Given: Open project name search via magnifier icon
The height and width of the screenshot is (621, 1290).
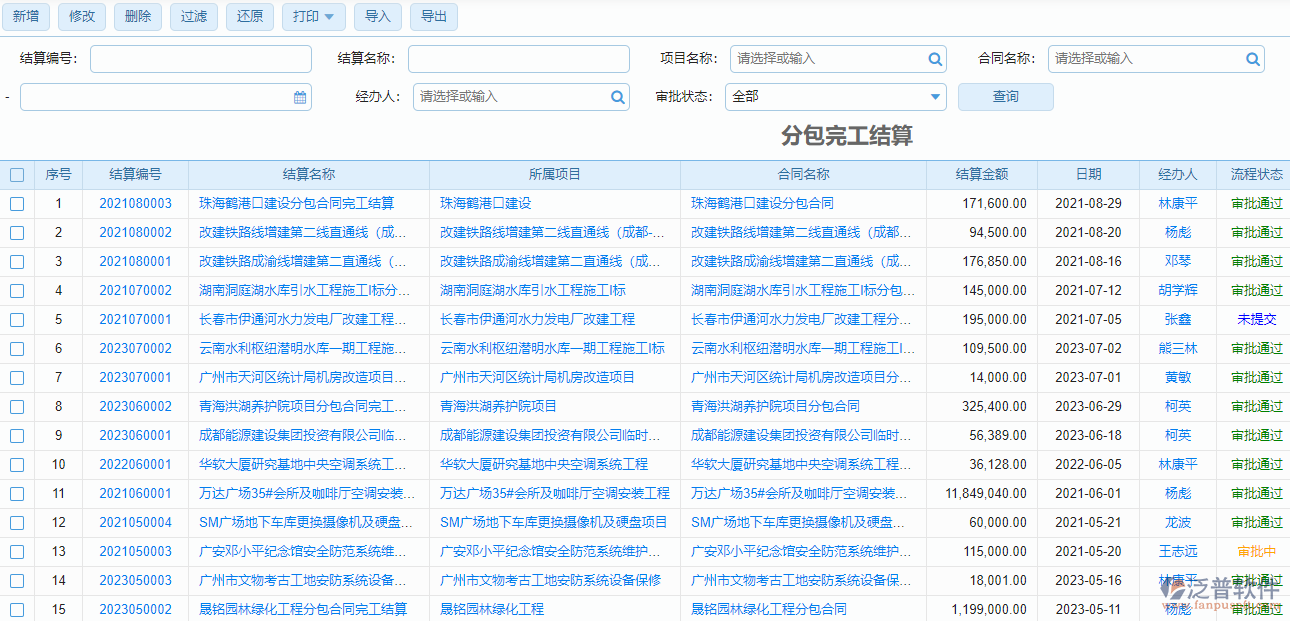Looking at the screenshot, I should [x=935, y=59].
